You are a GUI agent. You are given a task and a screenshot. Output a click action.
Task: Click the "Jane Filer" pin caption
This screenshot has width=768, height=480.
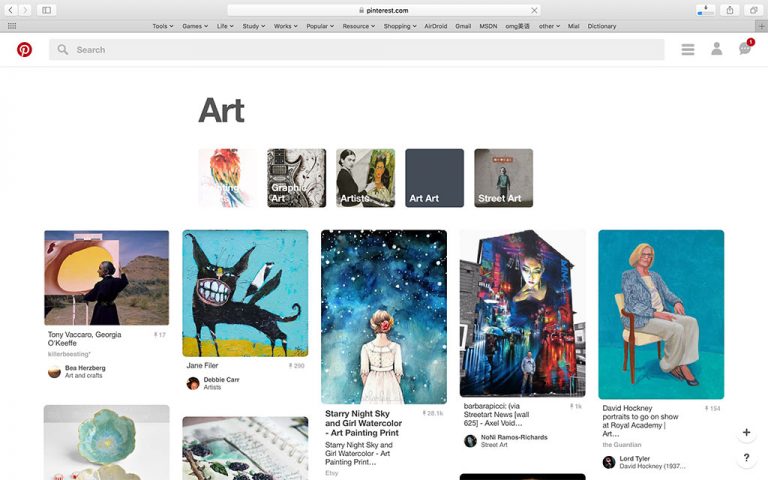coord(202,365)
